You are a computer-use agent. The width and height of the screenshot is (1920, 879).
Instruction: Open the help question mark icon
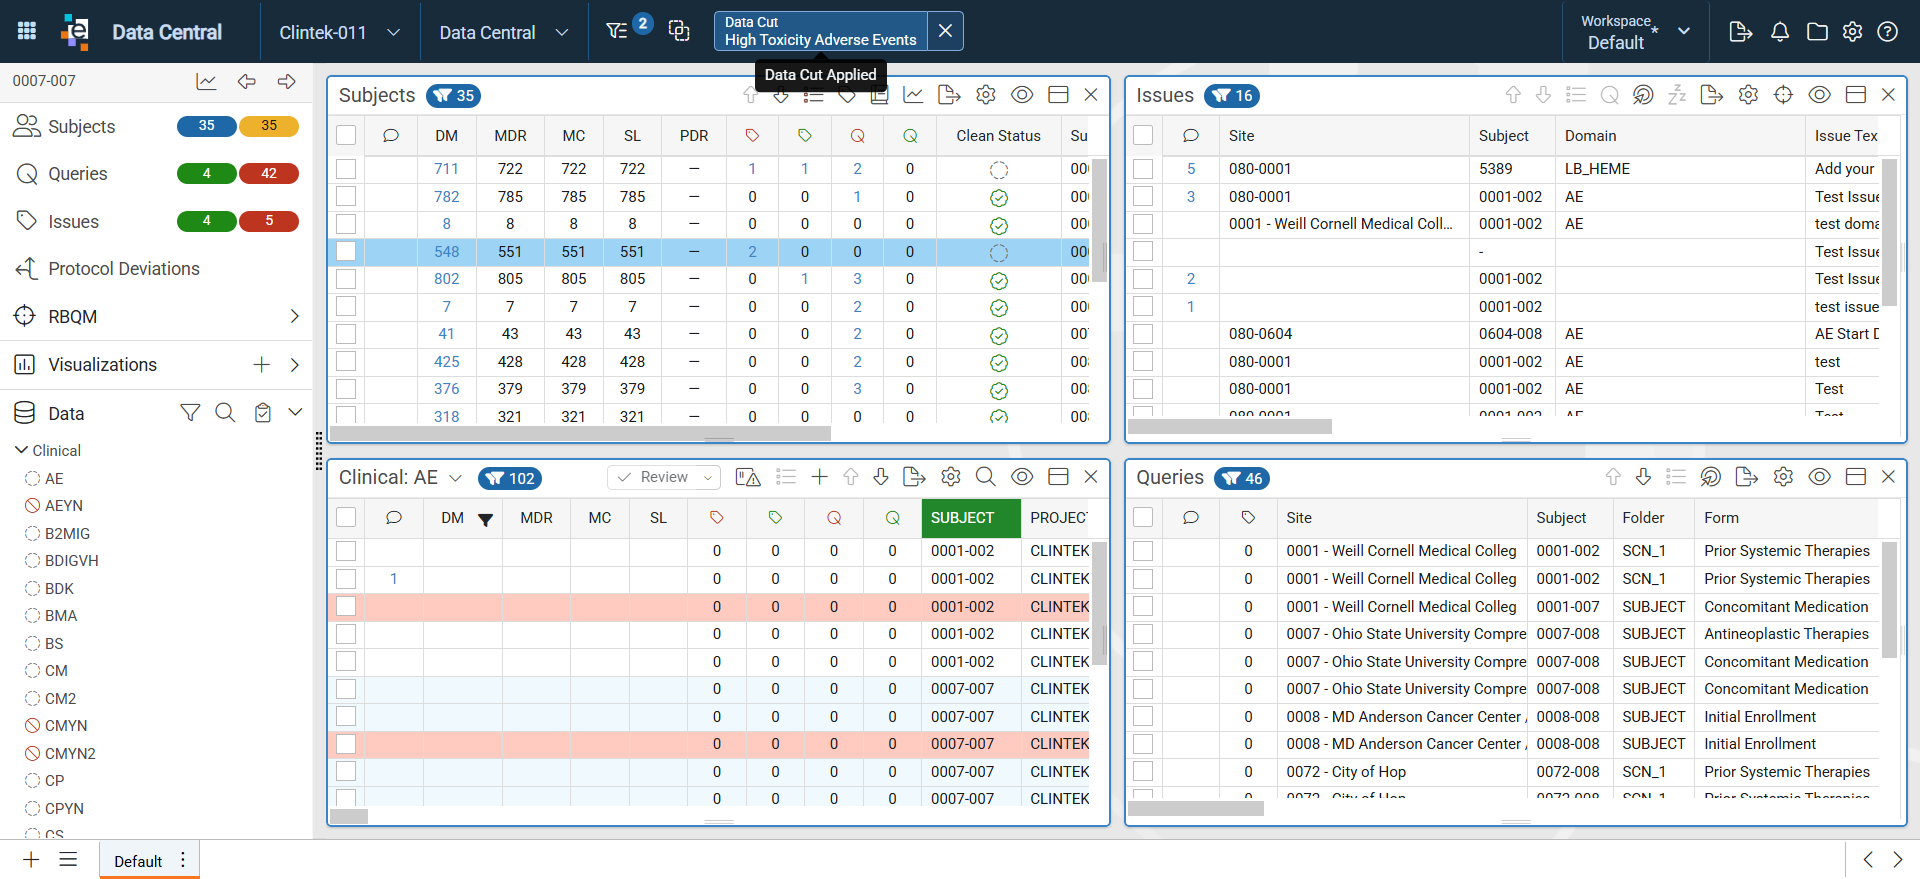(x=1888, y=32)
